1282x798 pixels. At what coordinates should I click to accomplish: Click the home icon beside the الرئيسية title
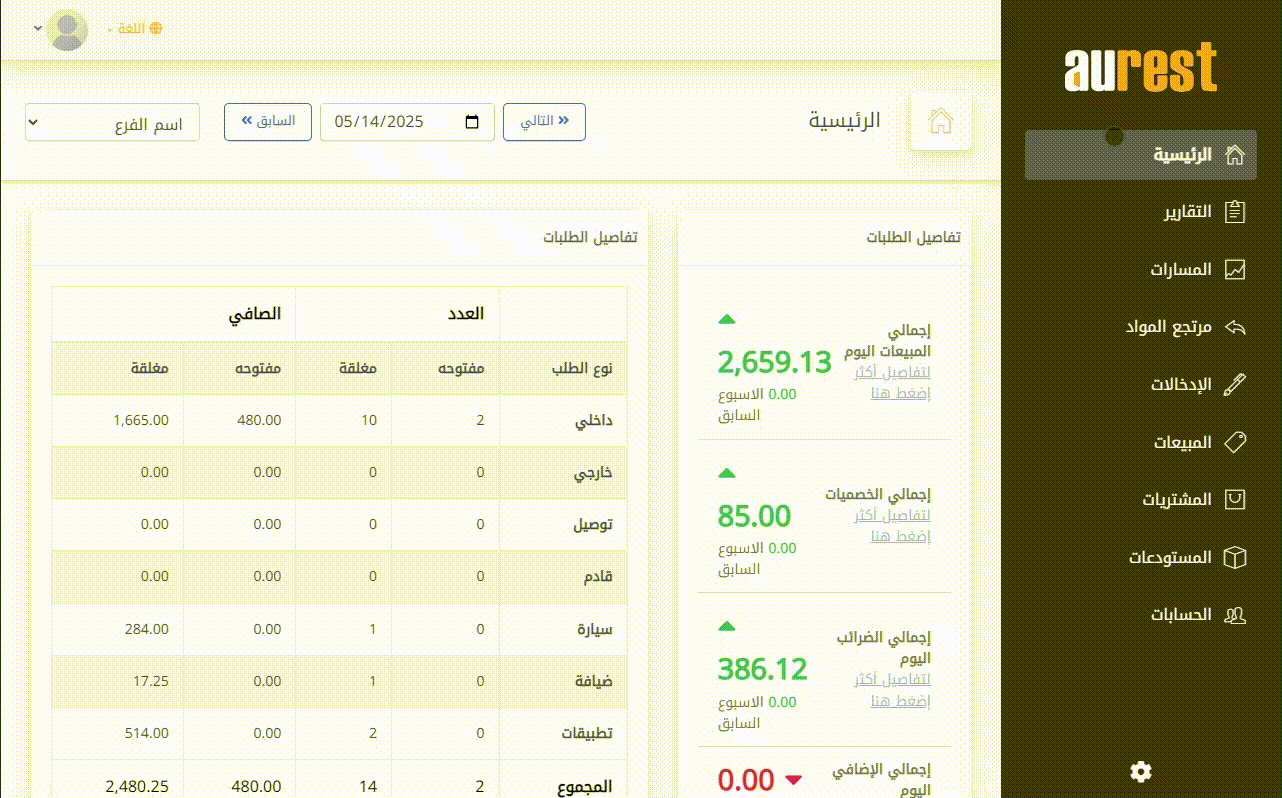click(940, 121)
